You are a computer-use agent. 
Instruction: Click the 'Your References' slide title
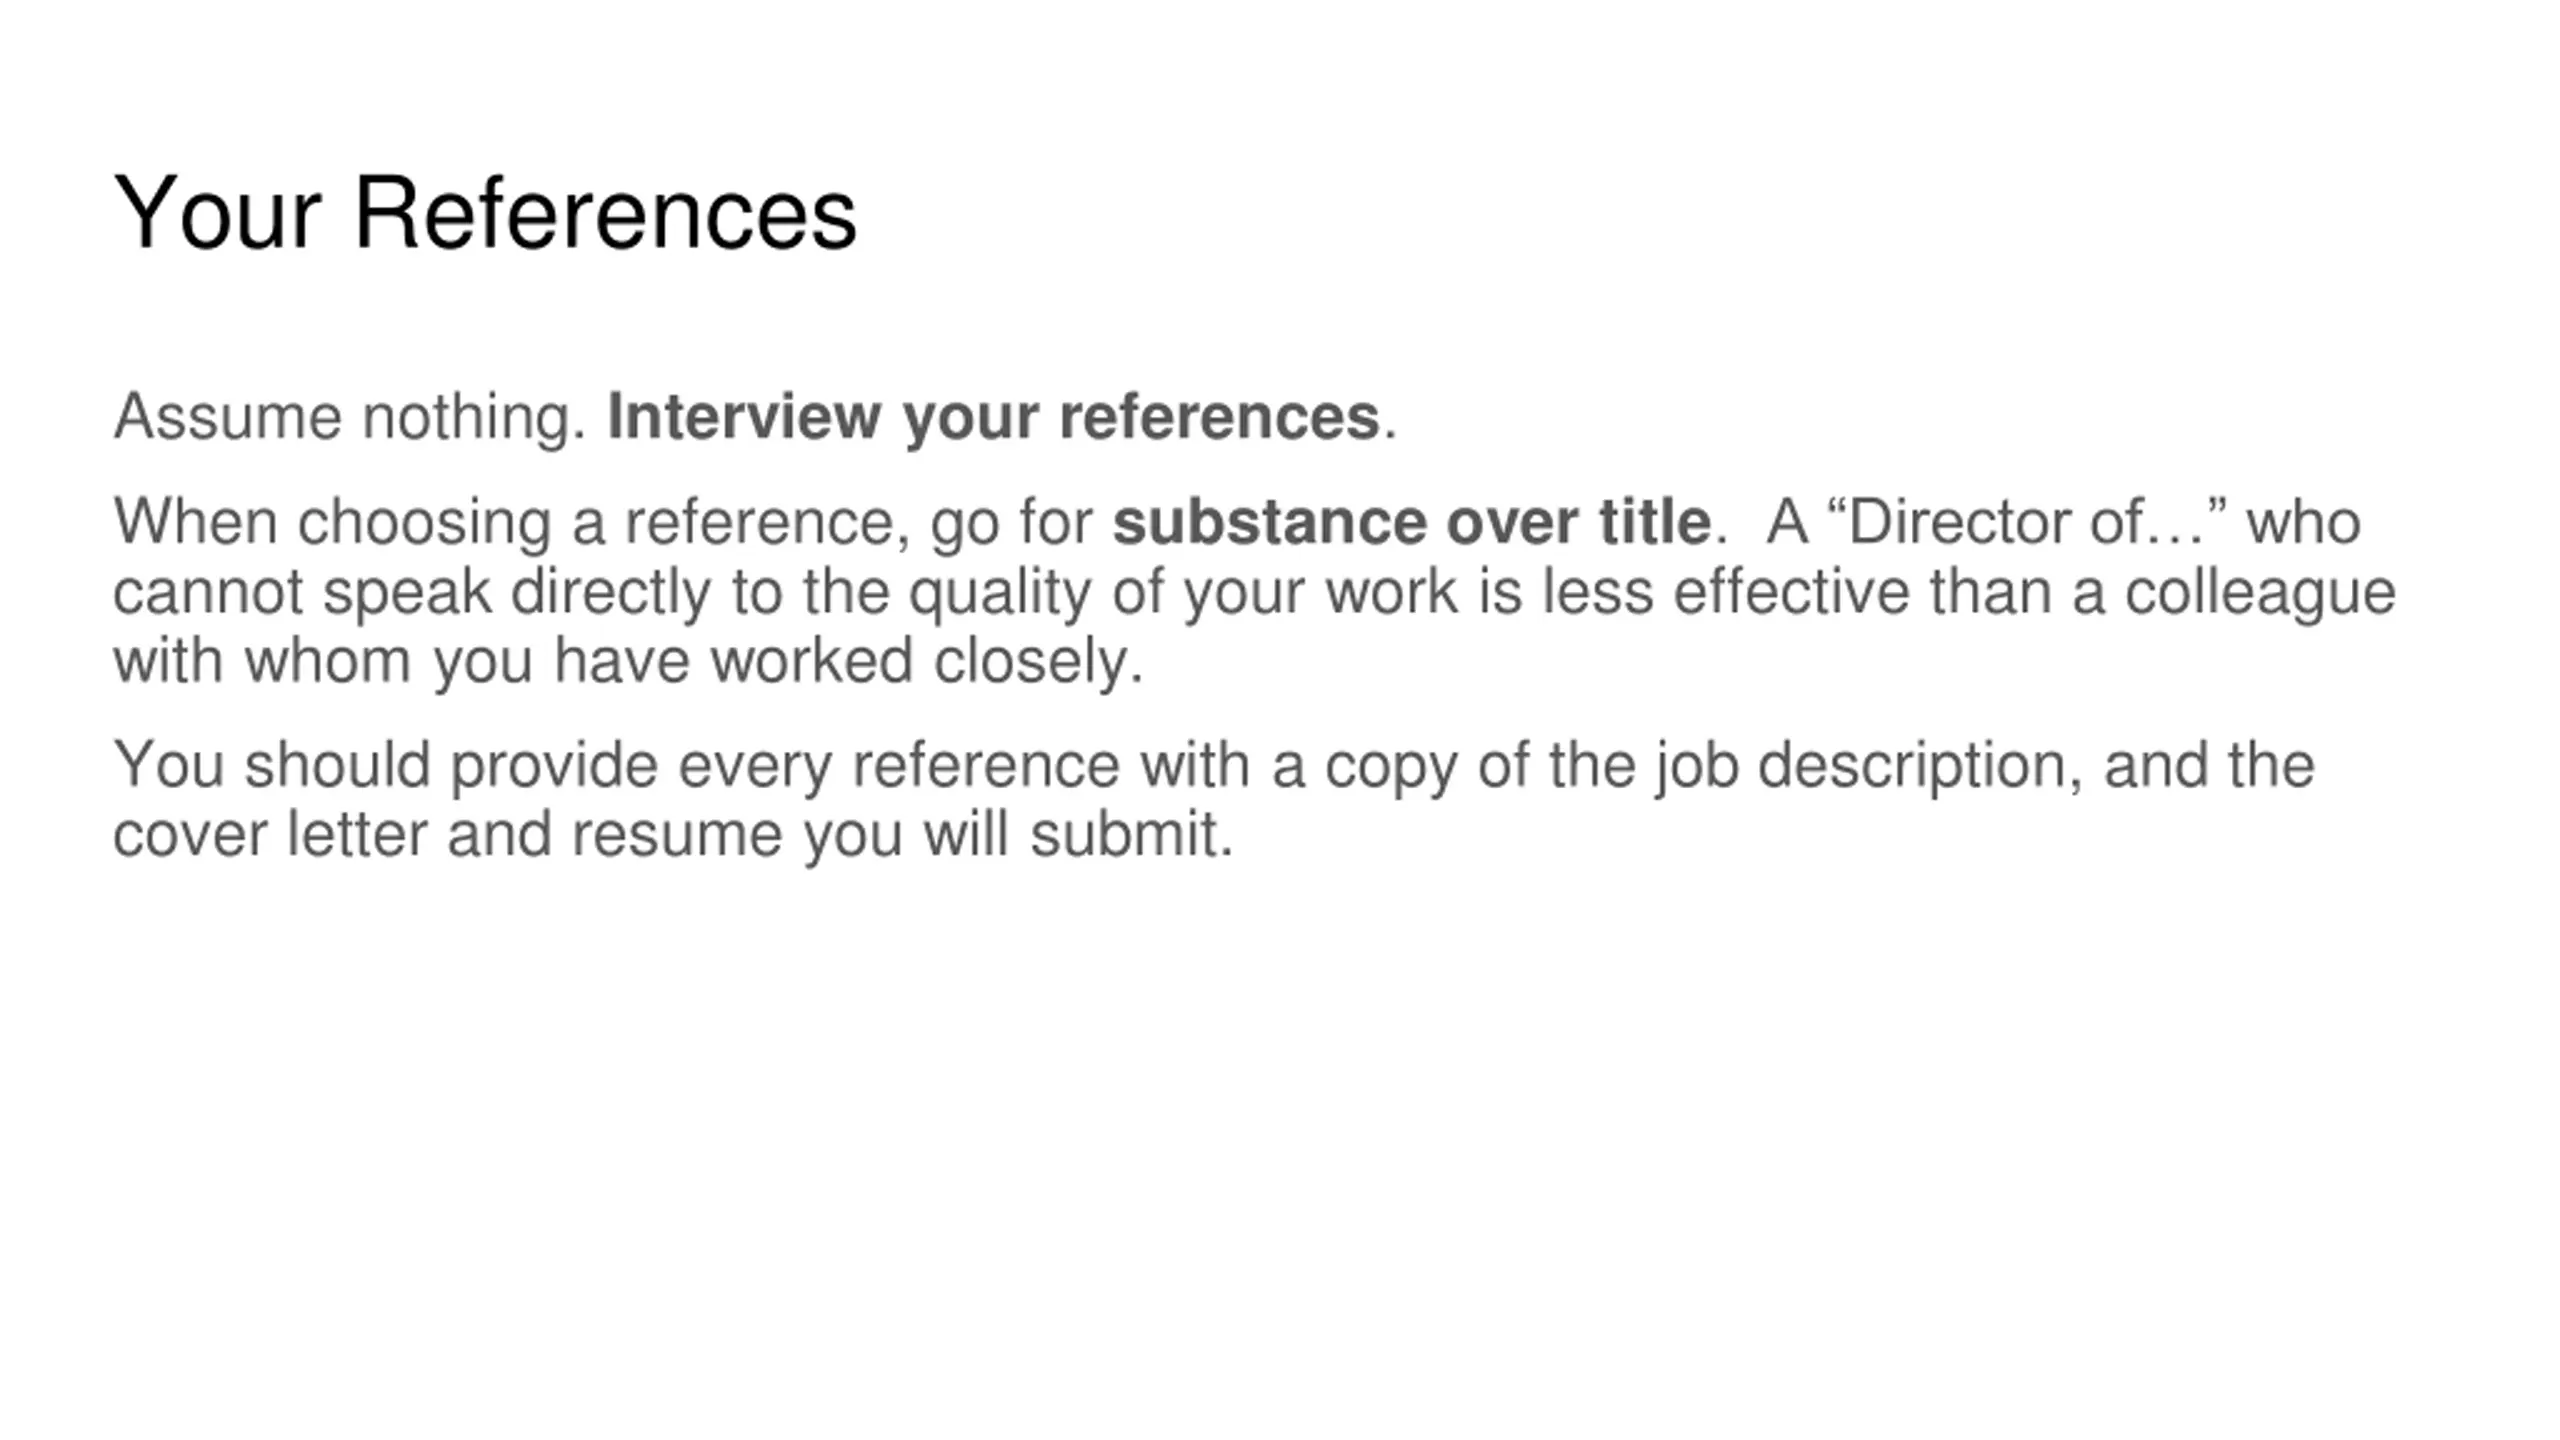(x=485, y=213)
